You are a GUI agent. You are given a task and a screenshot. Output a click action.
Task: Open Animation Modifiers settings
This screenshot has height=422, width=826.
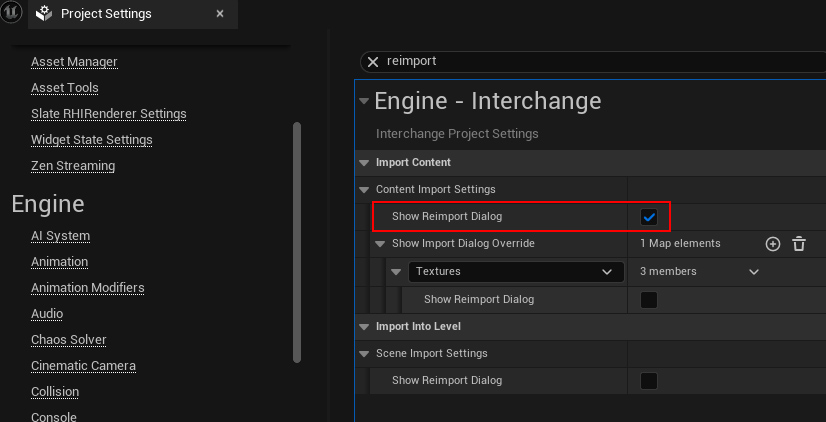(x=87, y=288)
